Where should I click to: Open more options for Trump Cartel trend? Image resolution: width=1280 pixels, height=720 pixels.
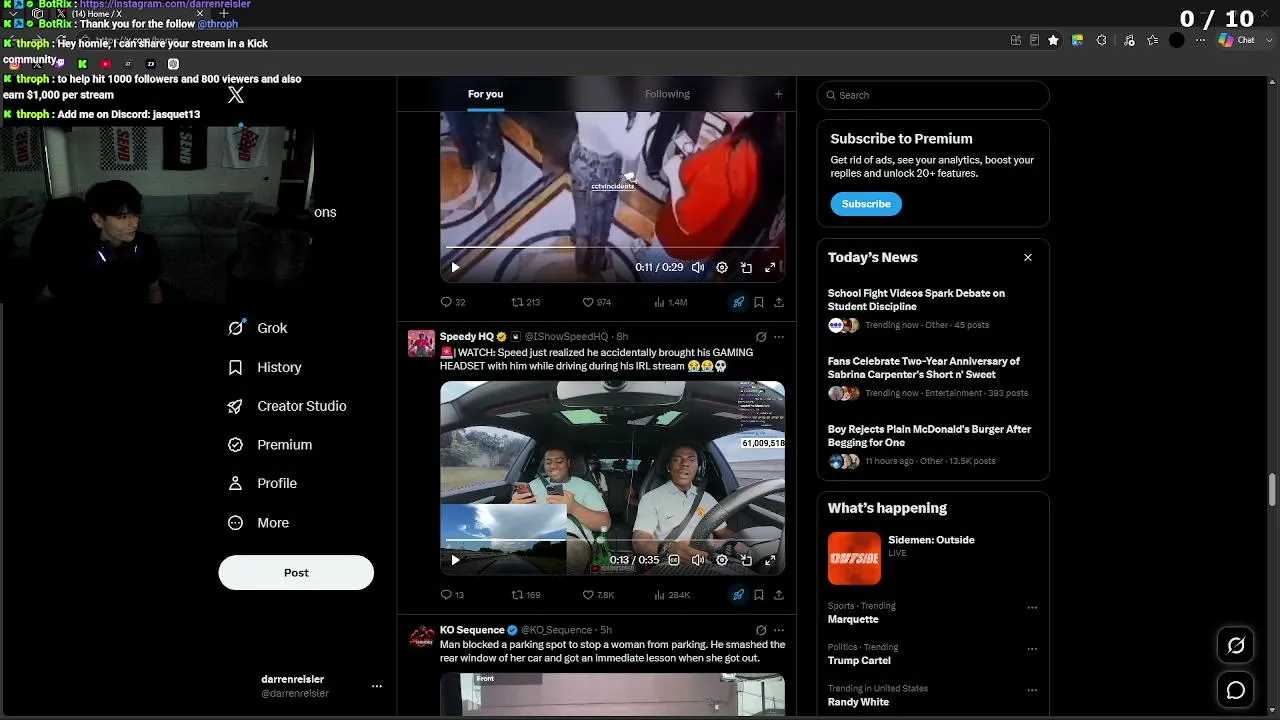tap(1032, 648)
